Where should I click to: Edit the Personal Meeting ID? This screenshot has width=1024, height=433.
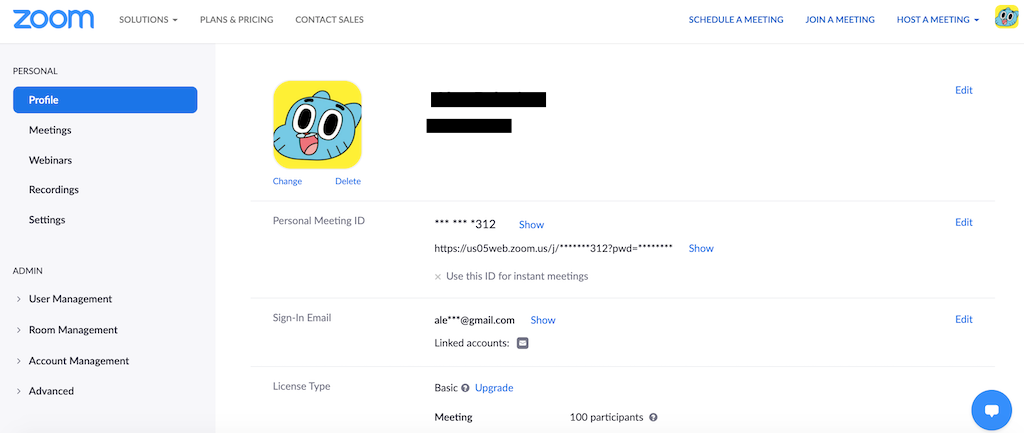click(964, 222)
